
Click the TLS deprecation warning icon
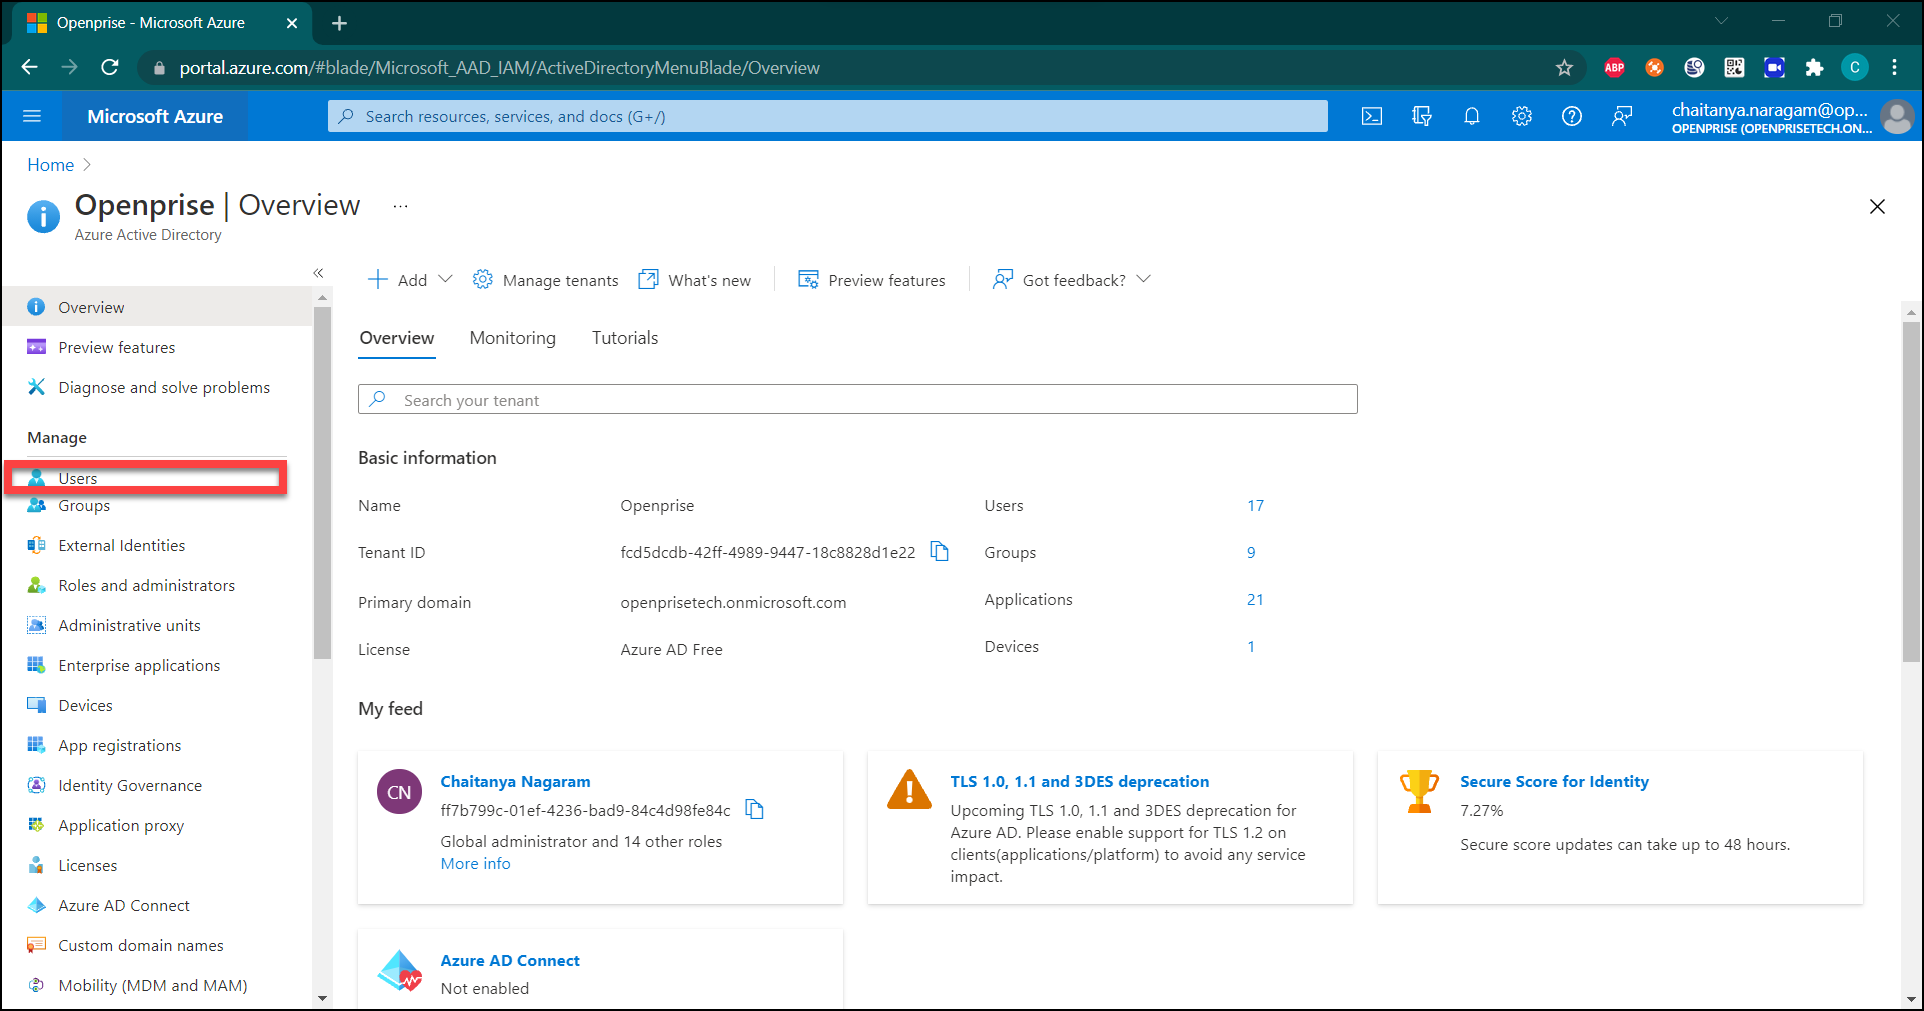[909, 790]
